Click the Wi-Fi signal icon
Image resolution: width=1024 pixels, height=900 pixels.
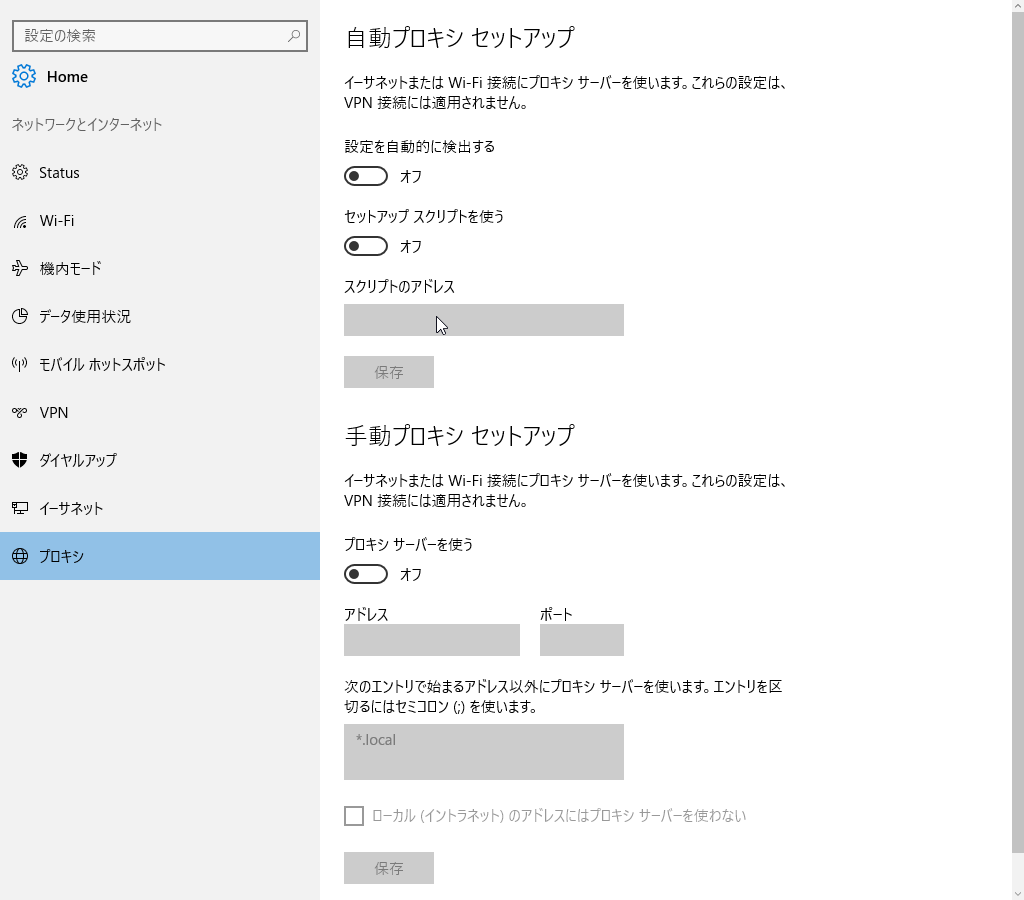click(20, 221)
